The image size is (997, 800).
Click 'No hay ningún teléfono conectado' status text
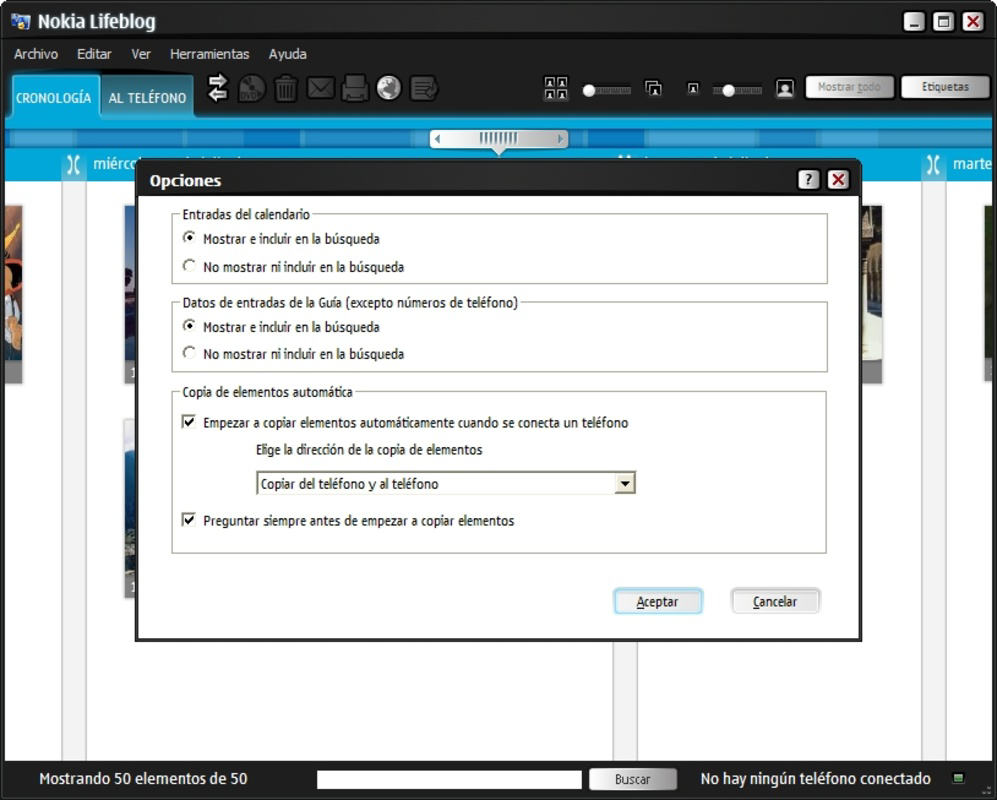[x=815, y=778]
